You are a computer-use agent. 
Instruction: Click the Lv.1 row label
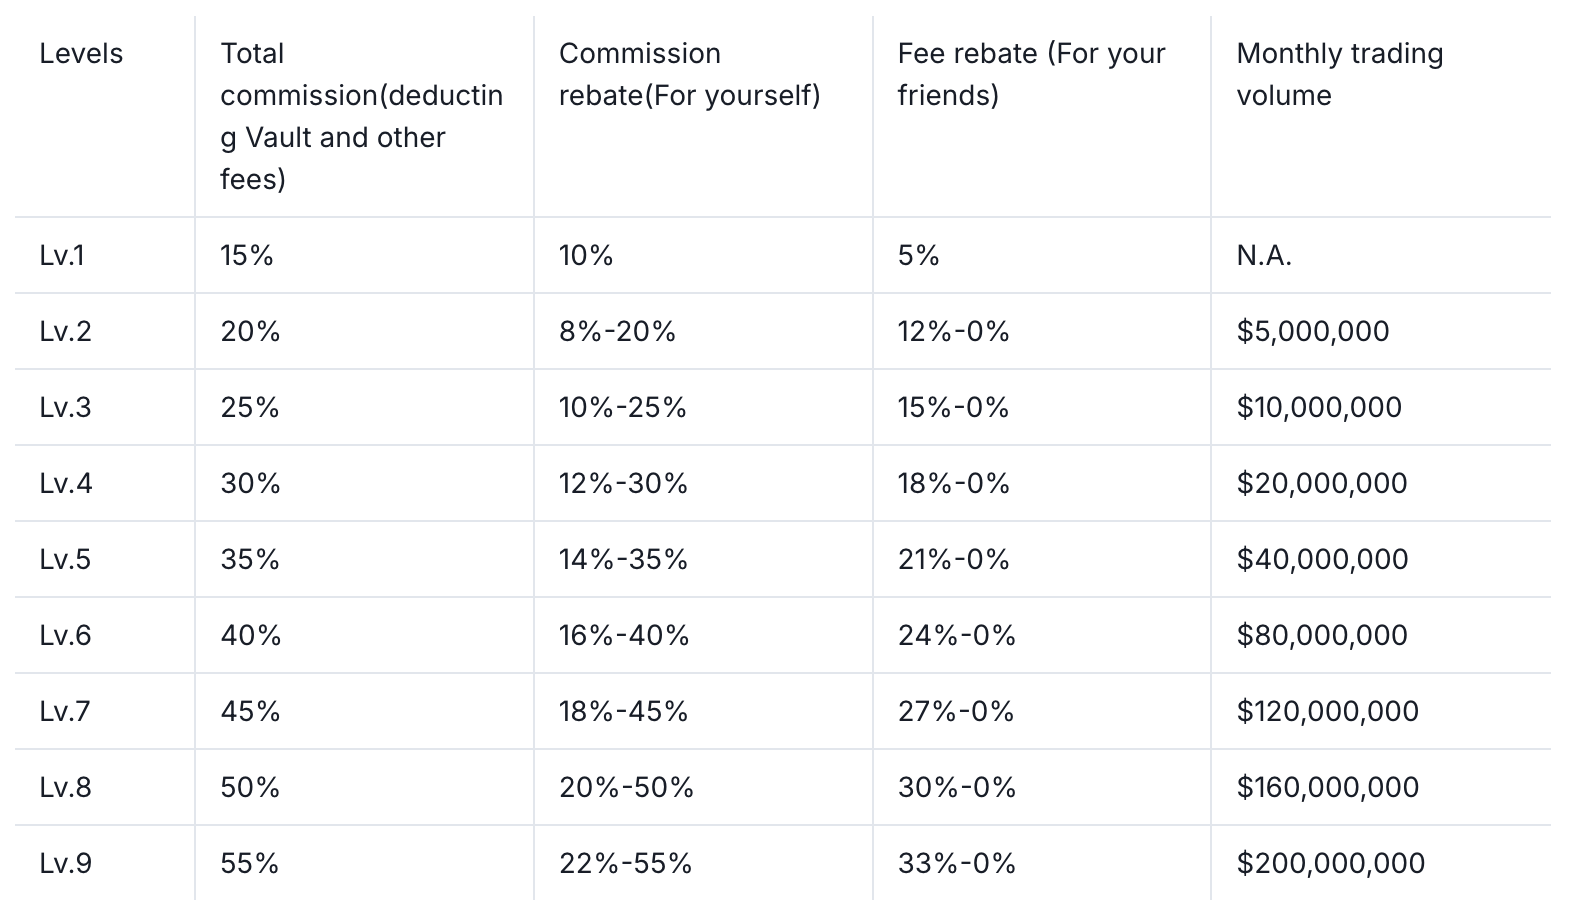(62, 256)
